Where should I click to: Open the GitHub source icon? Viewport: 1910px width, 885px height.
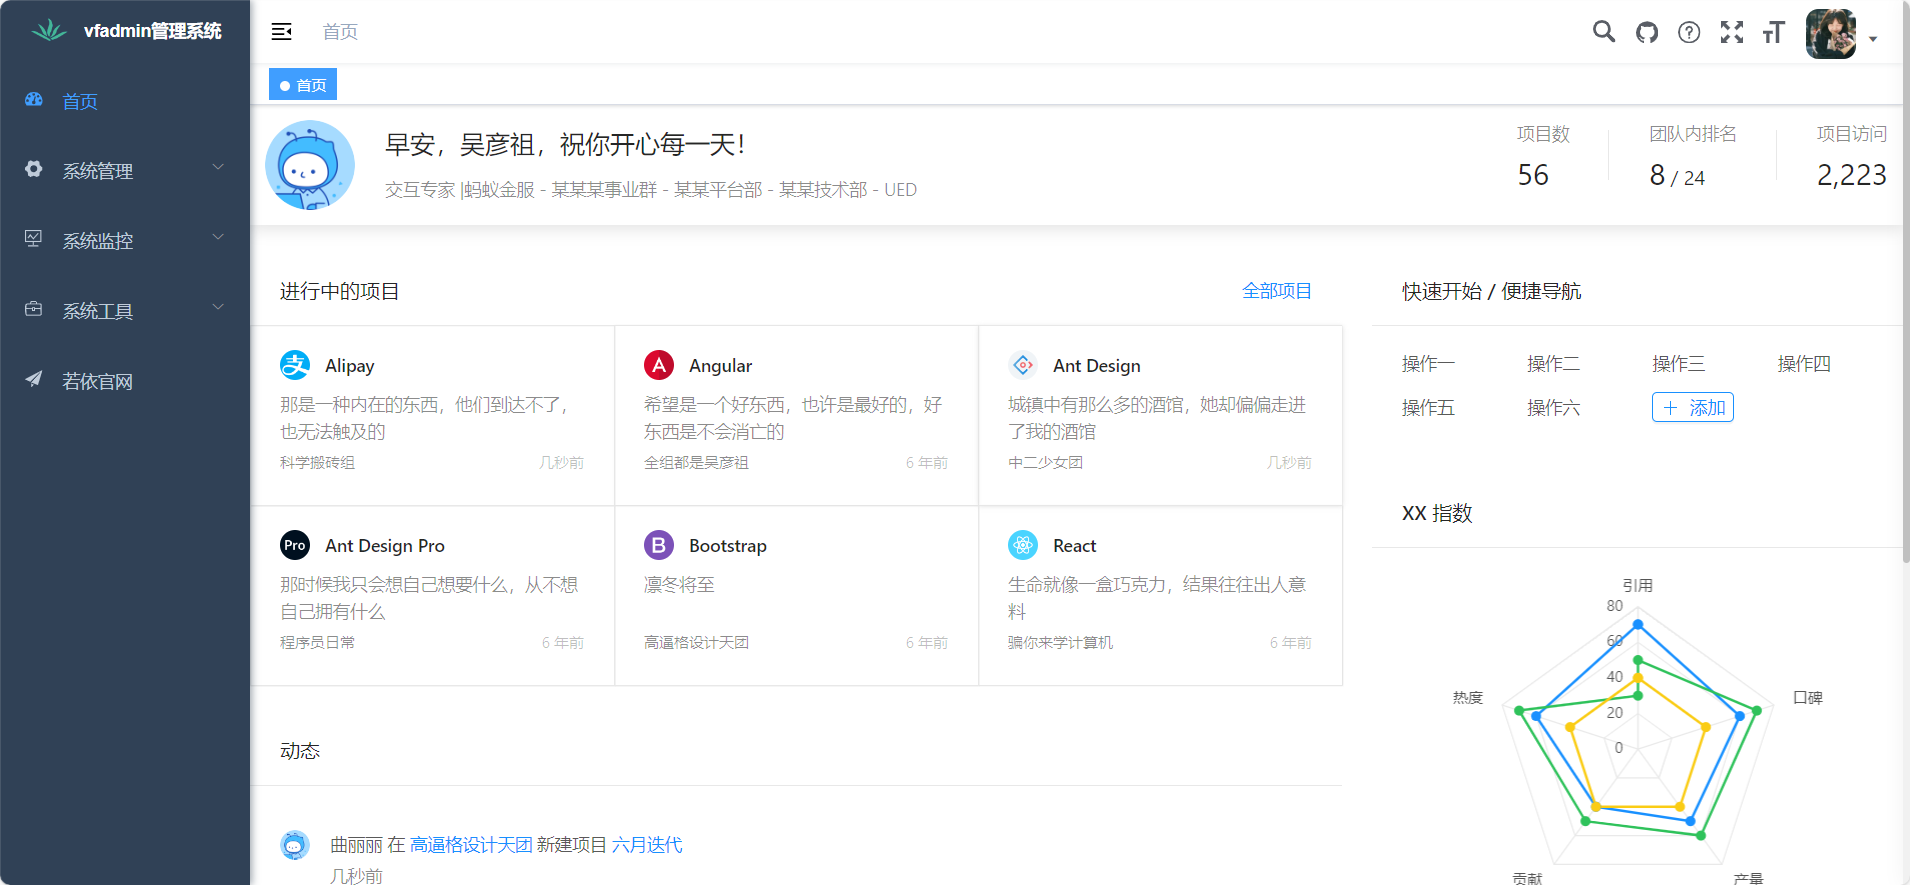(1647, 32)
